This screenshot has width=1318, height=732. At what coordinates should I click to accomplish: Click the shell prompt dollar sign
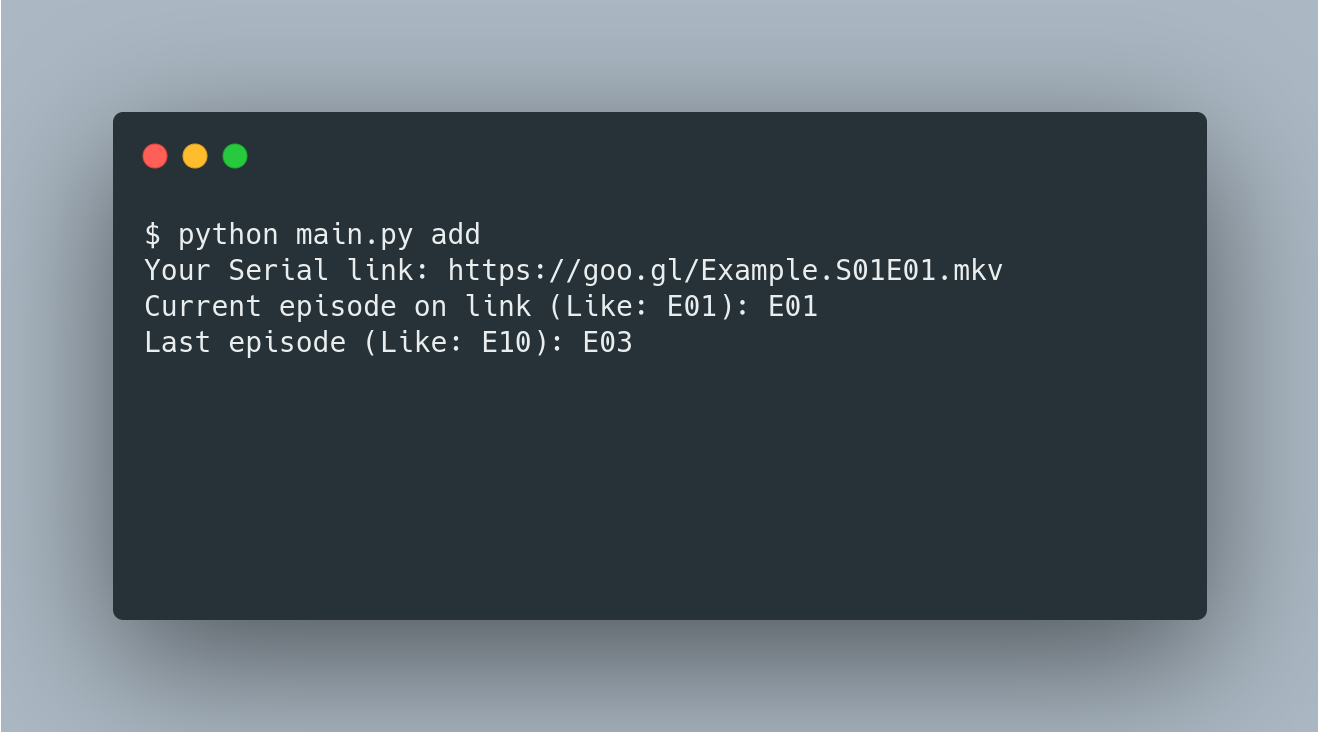(152, 234)
